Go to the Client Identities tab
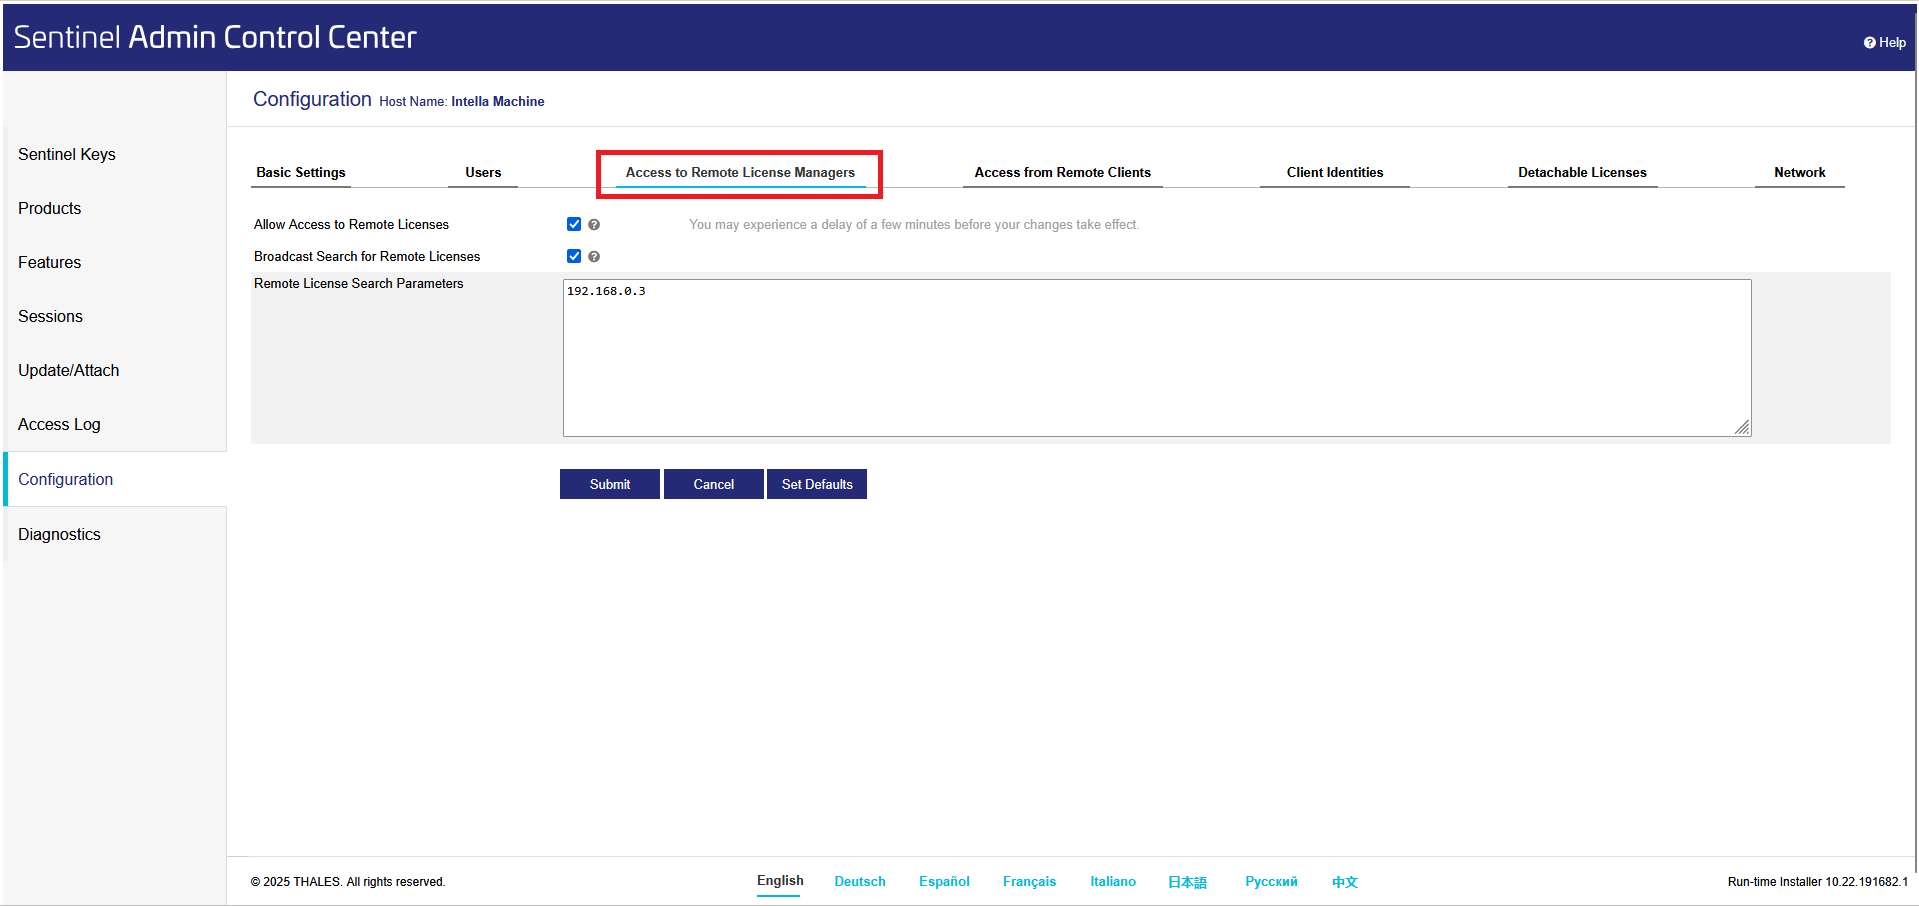1919x906 pixels. [x=1335, y=172]
